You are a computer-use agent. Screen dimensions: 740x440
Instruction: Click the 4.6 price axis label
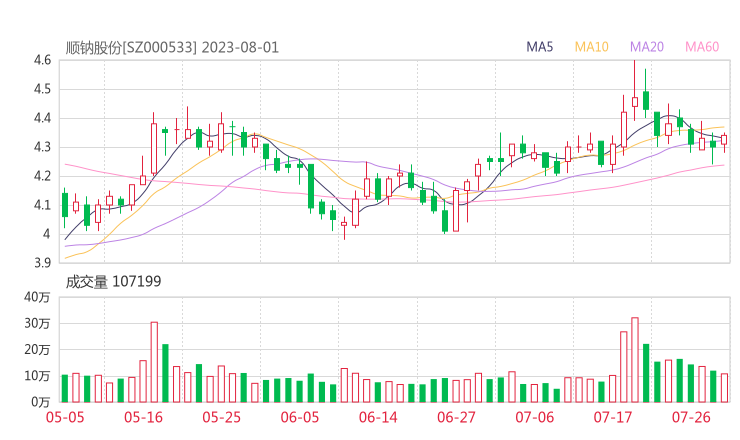pos(42,60)
